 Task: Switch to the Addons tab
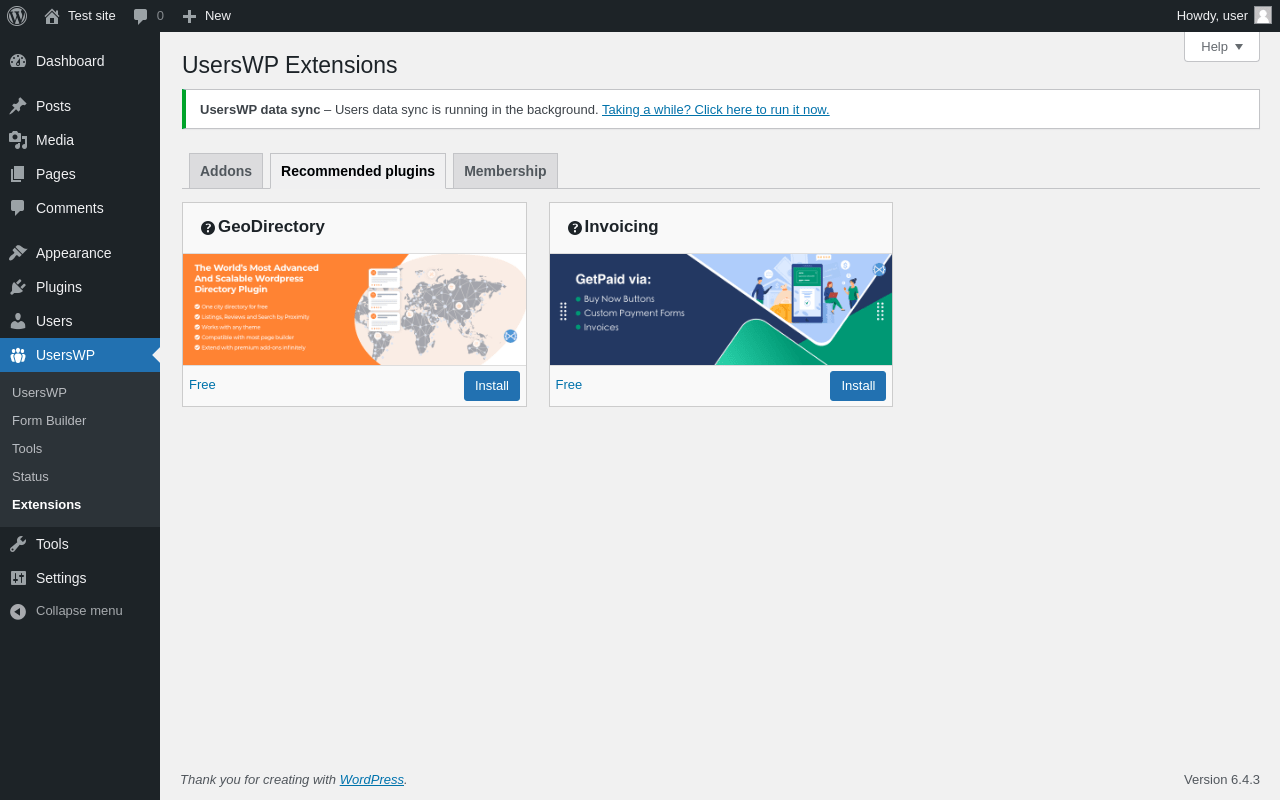(x=226, y=171)
